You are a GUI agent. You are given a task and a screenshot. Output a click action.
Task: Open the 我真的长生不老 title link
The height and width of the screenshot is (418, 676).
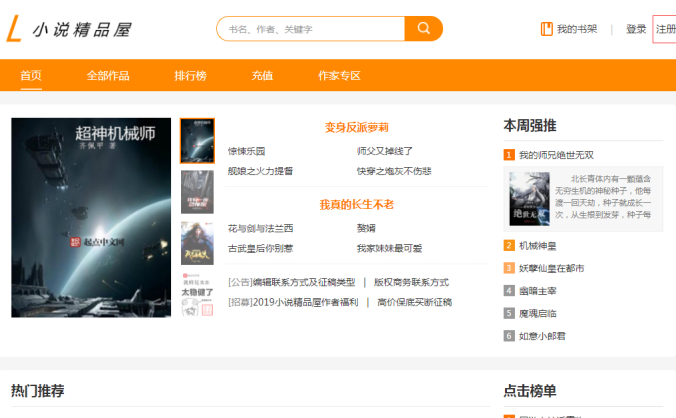[357, 205]
